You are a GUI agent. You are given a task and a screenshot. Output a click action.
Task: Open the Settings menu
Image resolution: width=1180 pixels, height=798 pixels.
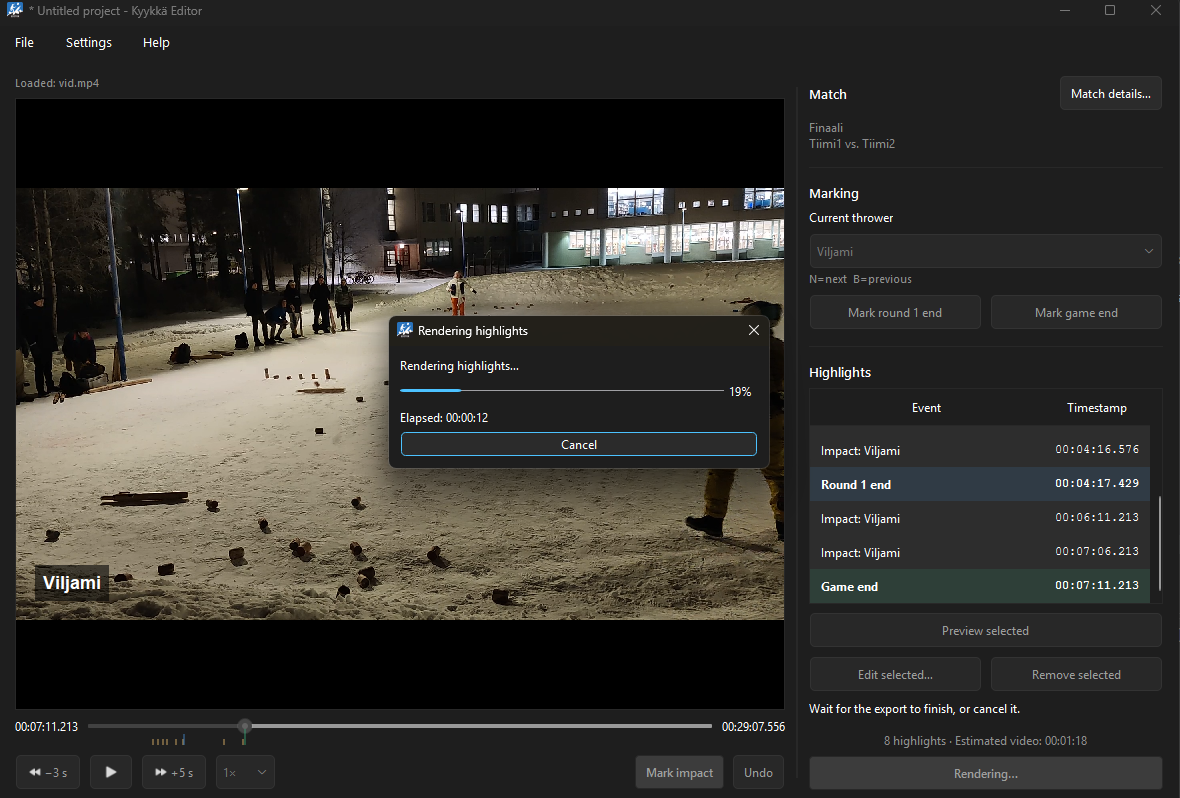click(89, 43)
